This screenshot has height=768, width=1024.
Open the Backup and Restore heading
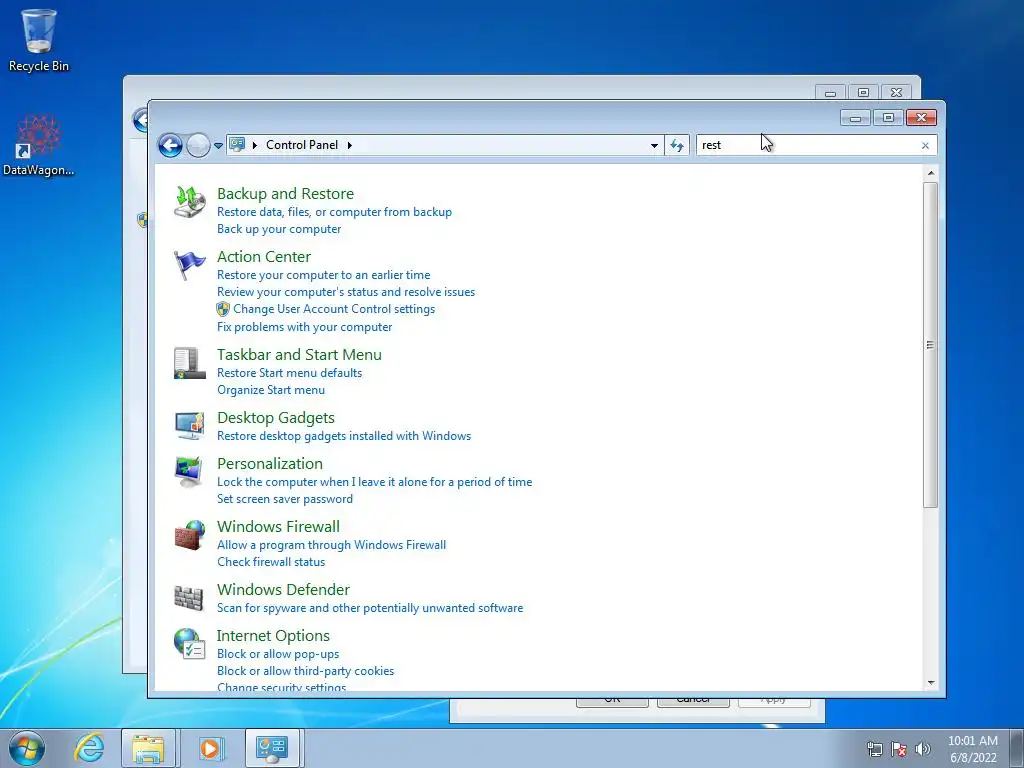click(x=285, y=193)
